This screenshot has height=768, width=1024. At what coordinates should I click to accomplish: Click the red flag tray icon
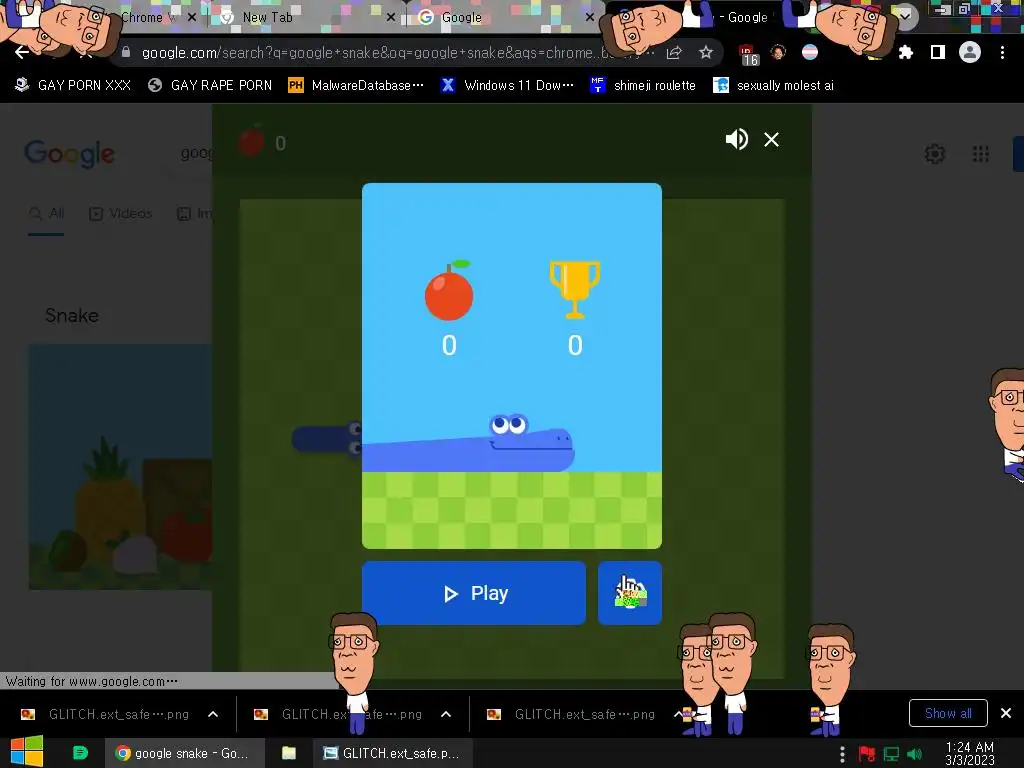[867, 754]
